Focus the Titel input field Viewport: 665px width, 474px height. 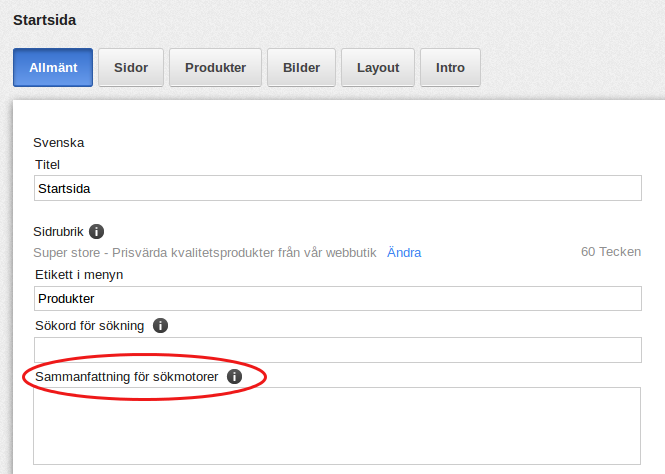338,188
